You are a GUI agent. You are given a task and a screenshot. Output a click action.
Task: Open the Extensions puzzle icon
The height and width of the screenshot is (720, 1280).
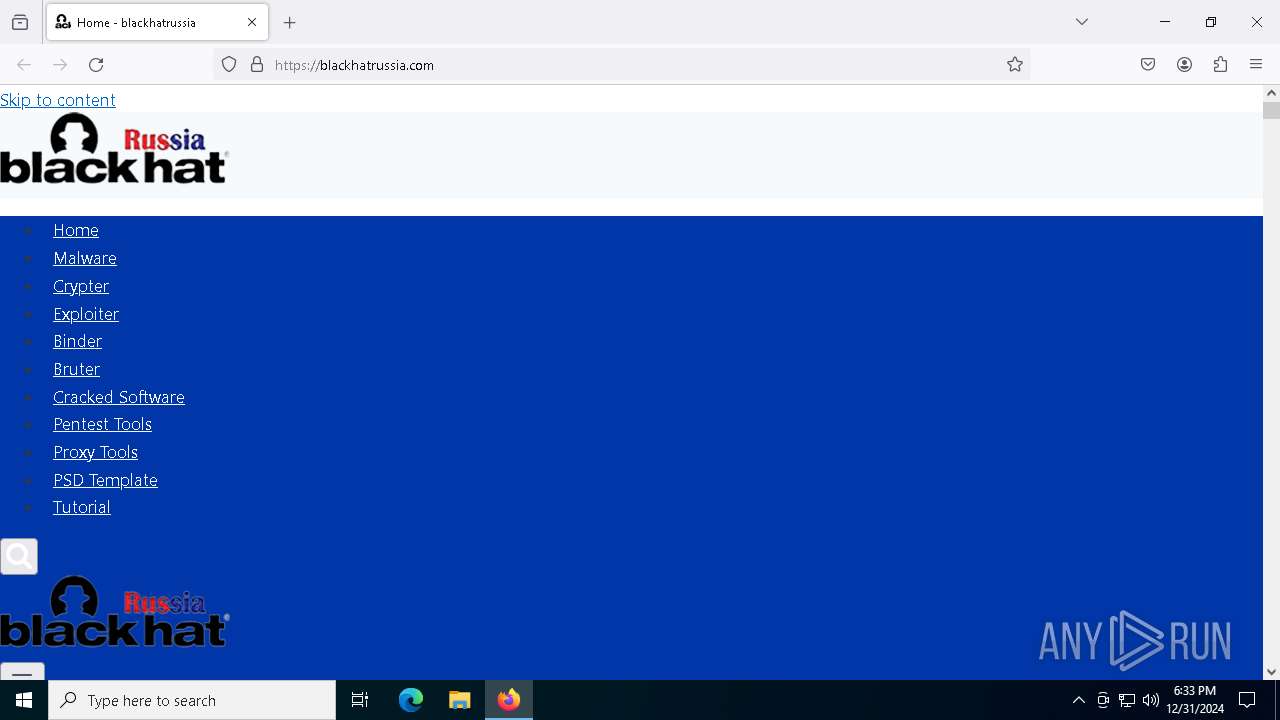[1220, 65]
